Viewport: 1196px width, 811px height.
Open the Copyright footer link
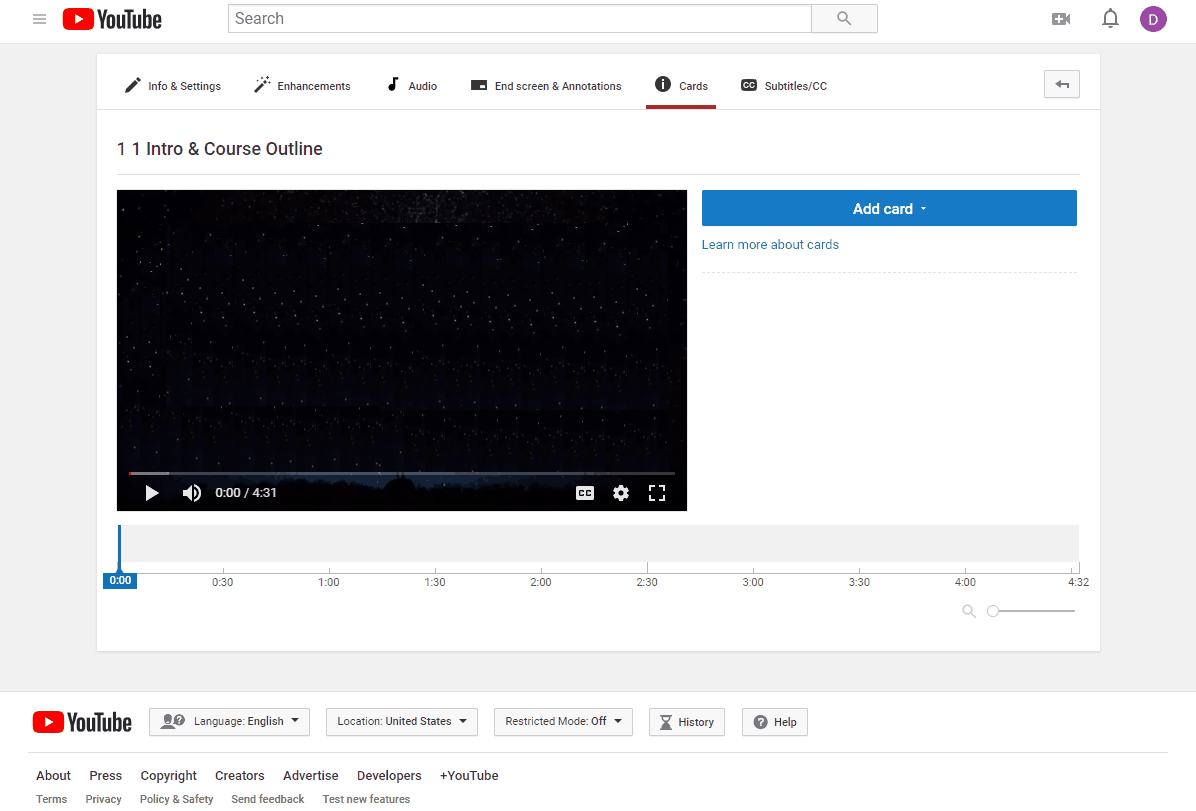169,775
